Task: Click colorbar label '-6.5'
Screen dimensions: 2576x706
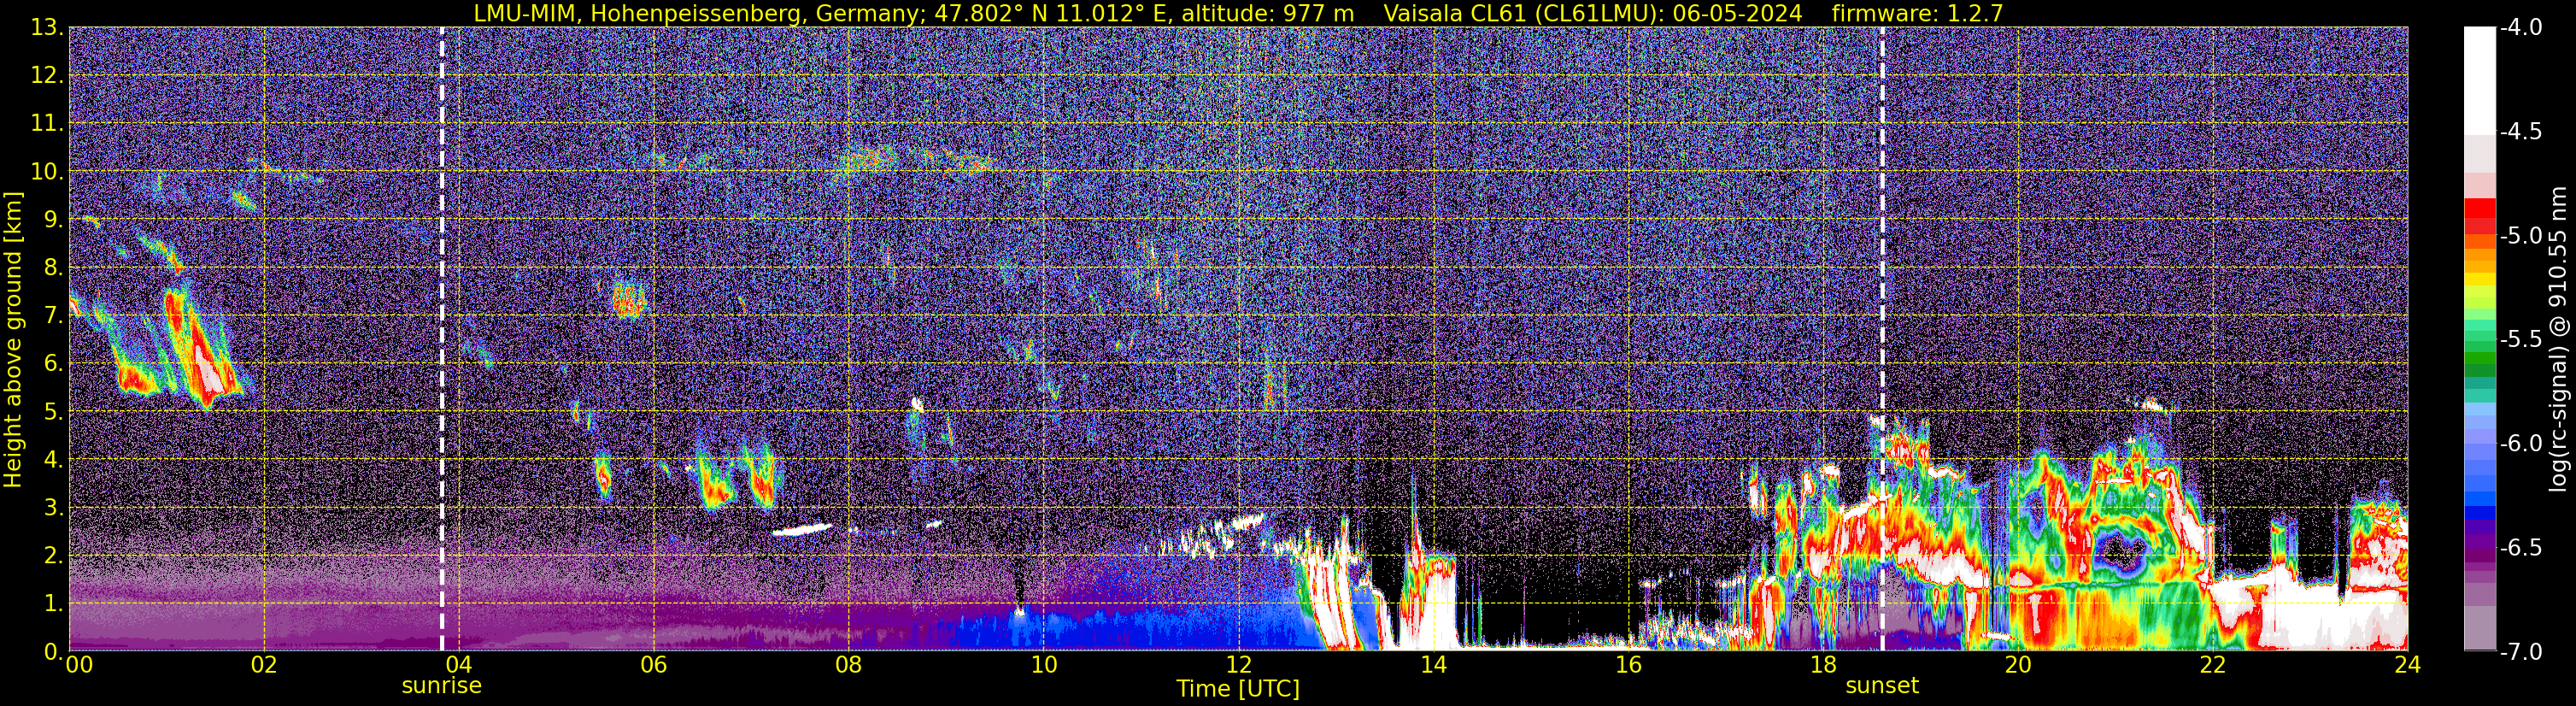Action: click(2520, 548)
